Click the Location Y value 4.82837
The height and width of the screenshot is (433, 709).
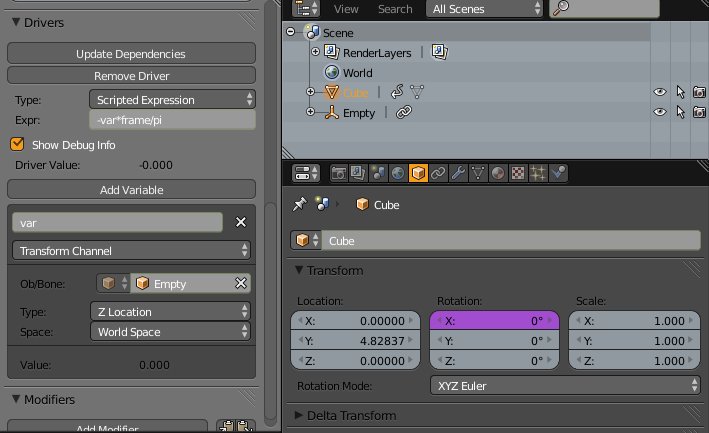click(355, 340)
